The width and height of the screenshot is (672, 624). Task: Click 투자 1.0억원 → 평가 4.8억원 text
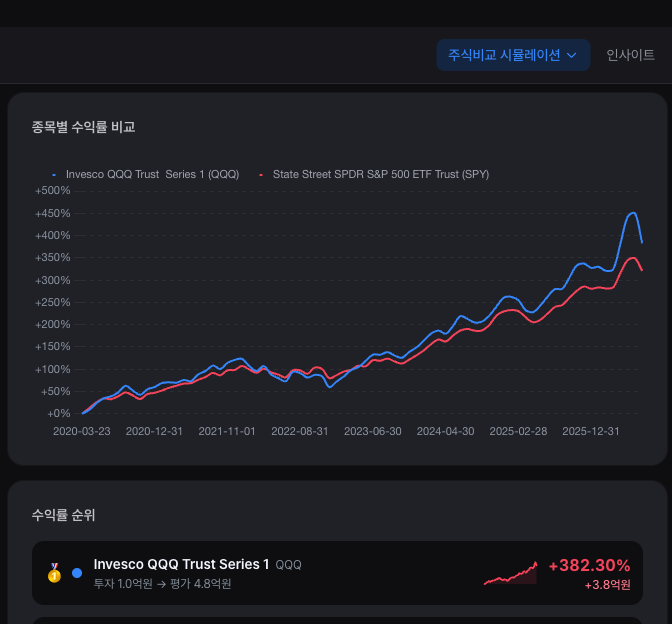162,584
